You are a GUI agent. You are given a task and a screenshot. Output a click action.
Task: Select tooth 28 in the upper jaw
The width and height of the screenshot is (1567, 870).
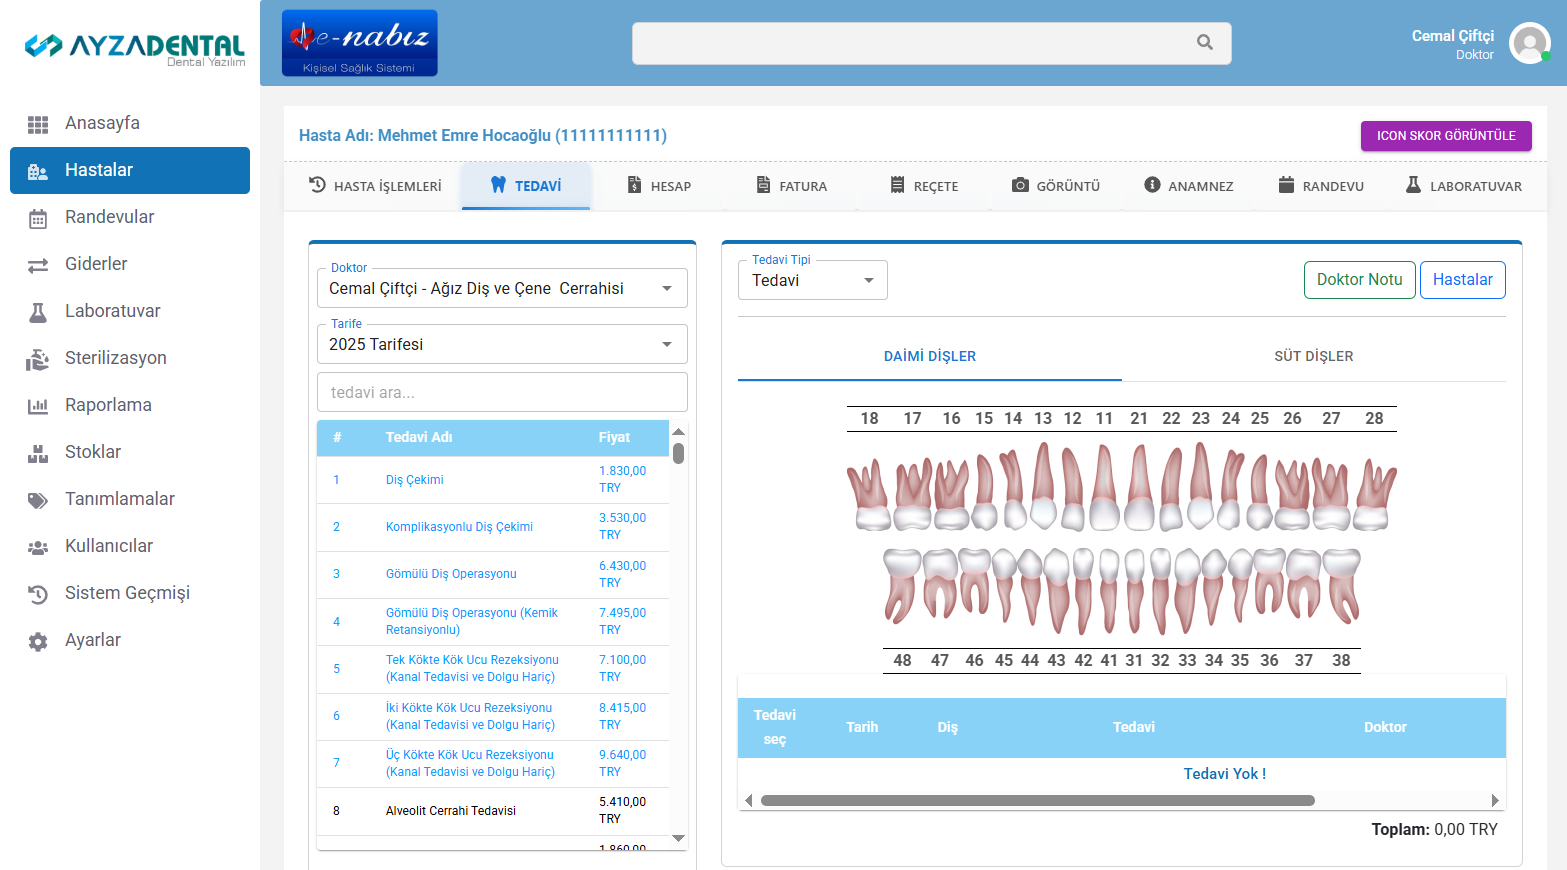(1374, 496)
